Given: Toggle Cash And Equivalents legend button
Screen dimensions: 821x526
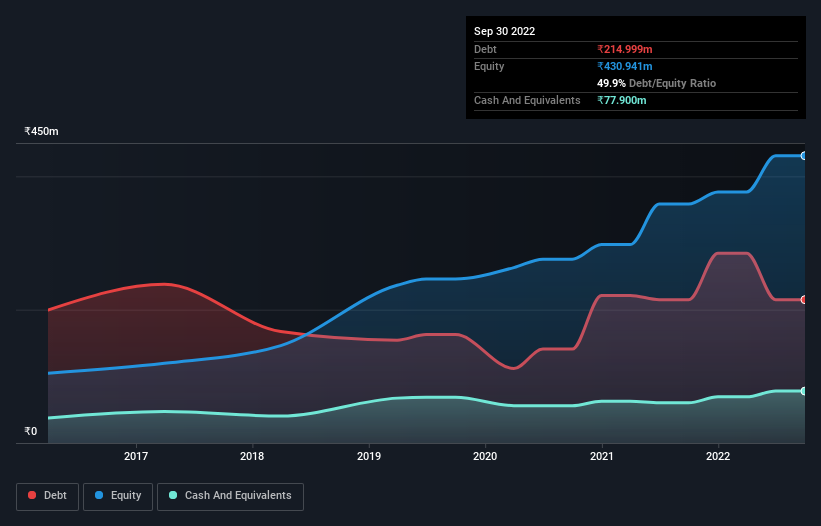Looking at the screenshot, I should pyautogui.click(x=230, y=496).
